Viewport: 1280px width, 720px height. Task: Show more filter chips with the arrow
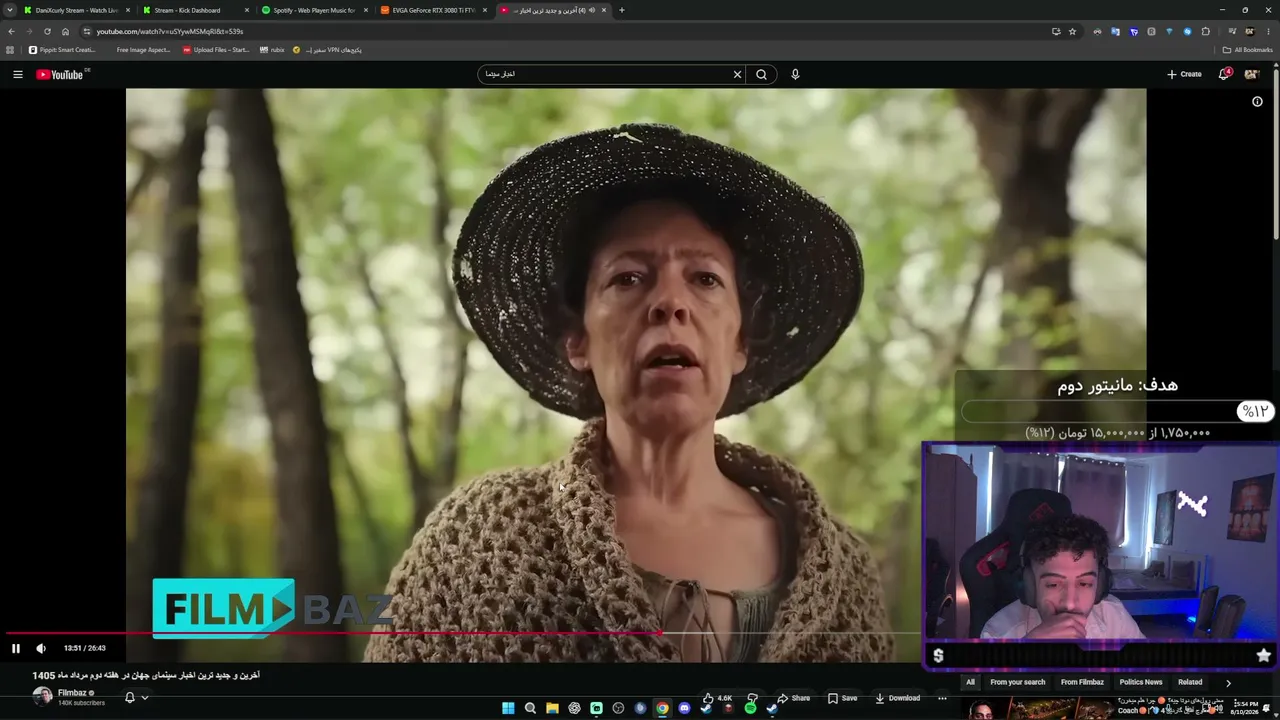point(1228,682)
